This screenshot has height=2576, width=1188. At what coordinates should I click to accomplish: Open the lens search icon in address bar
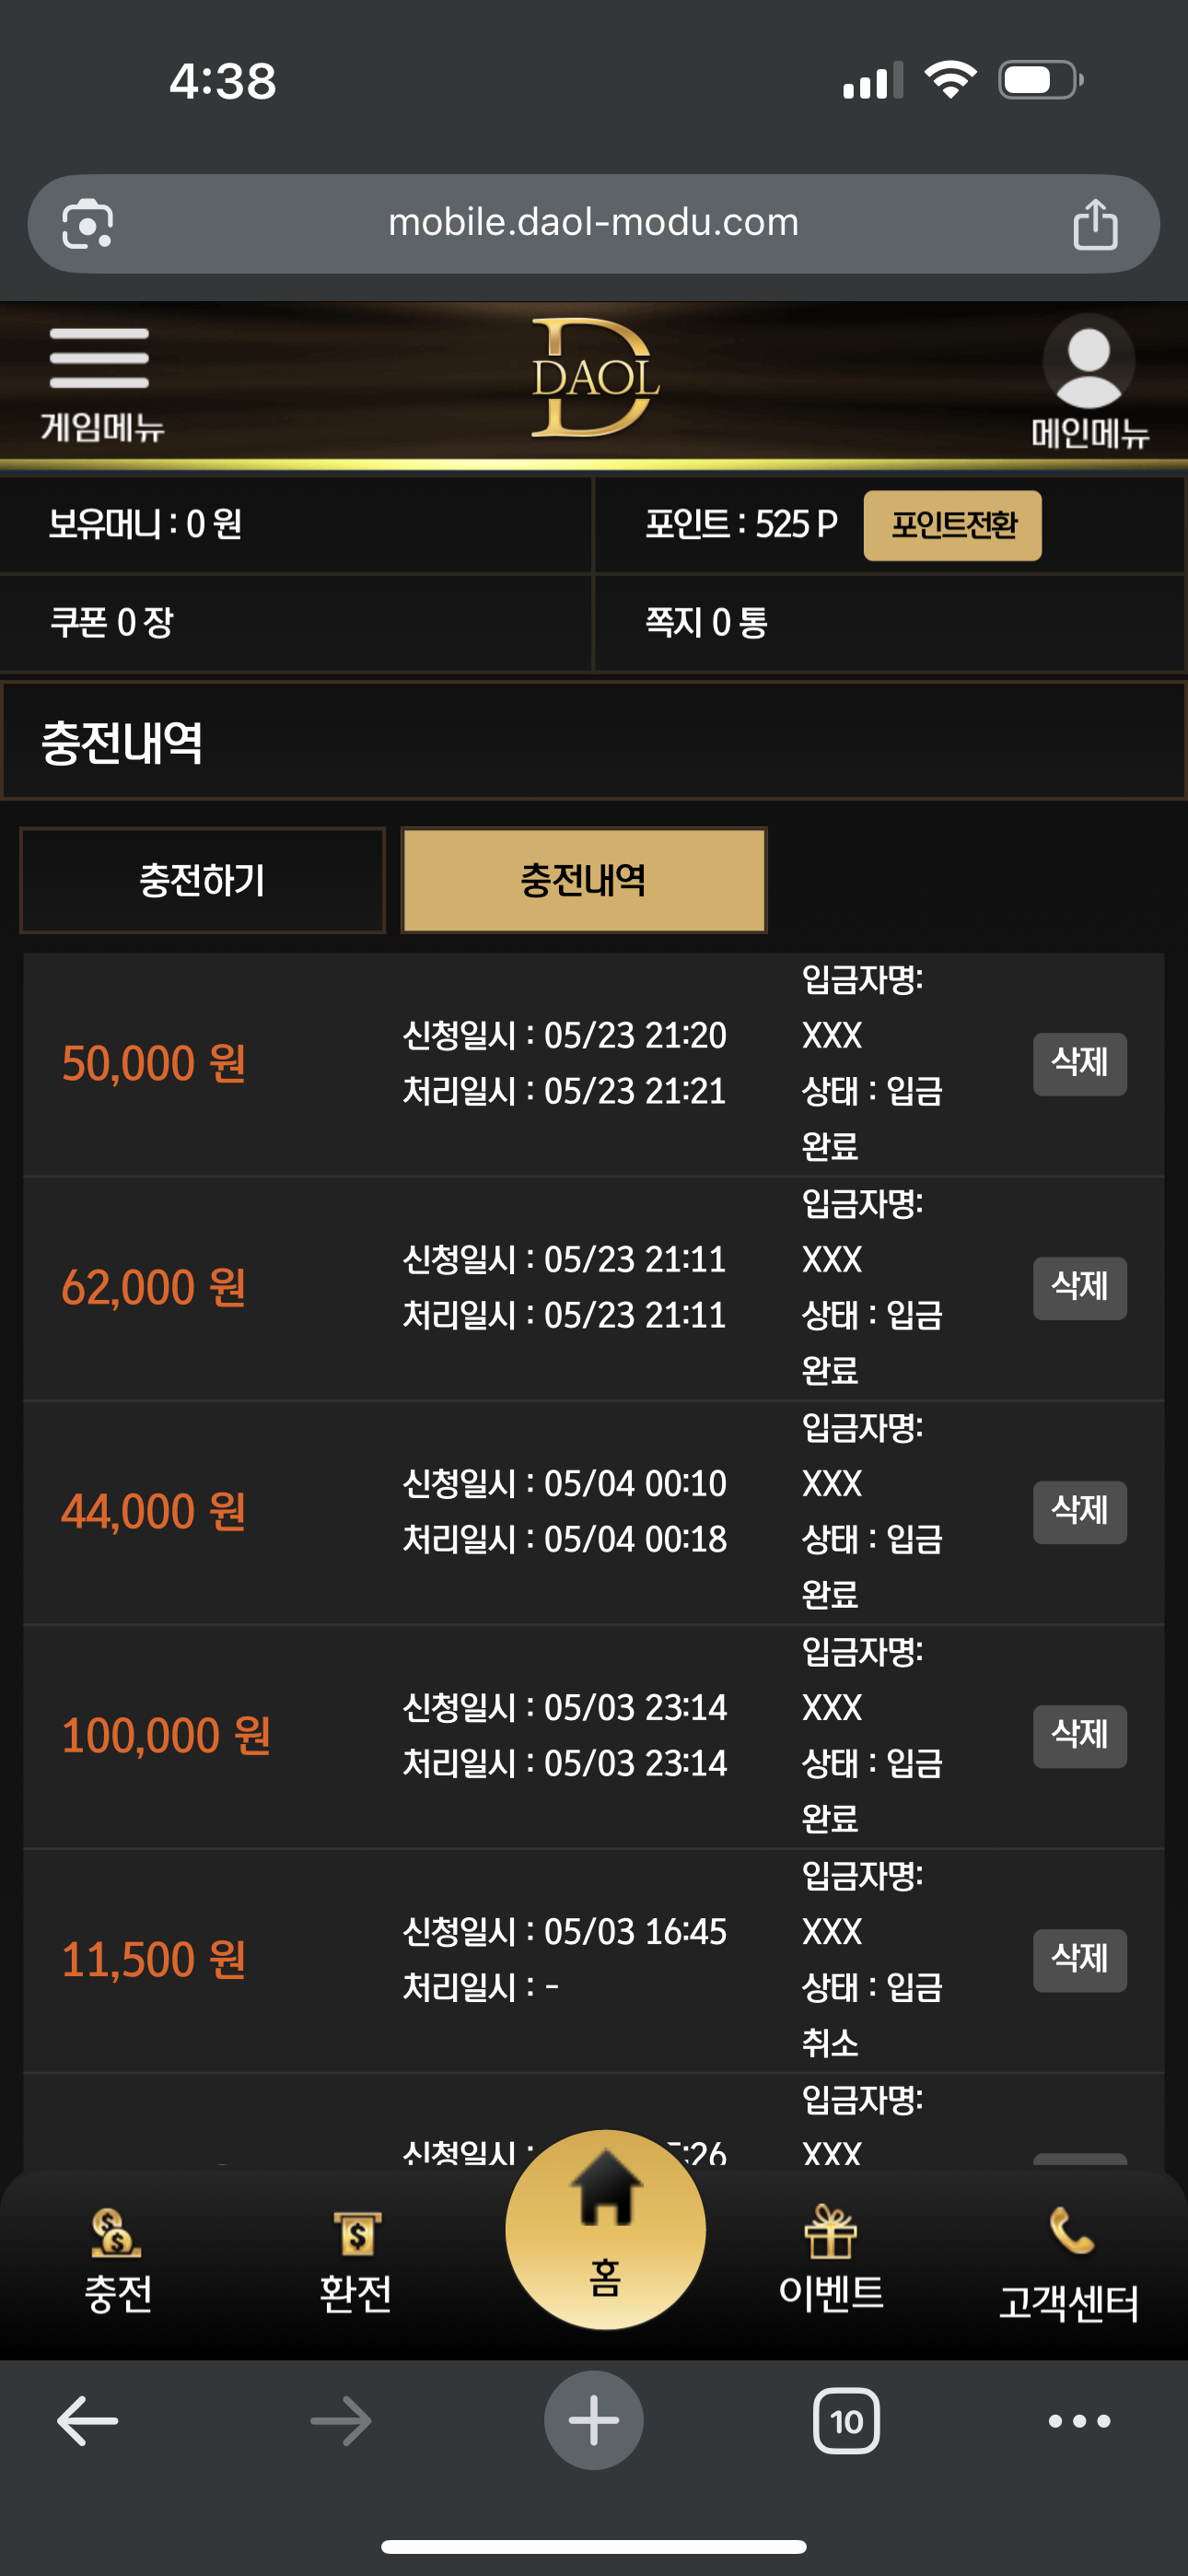[x=88, y=224]
